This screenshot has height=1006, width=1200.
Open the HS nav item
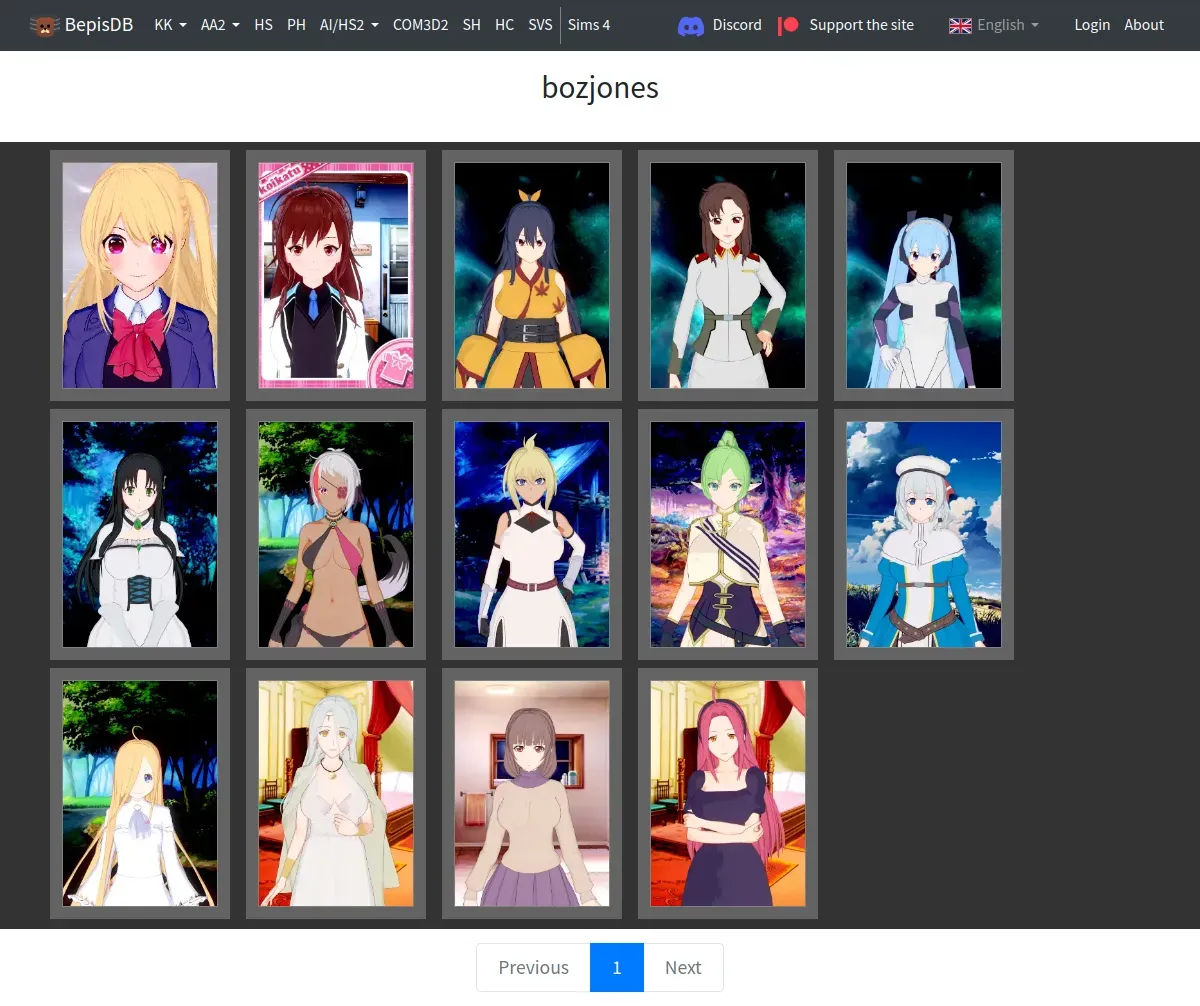263,25
